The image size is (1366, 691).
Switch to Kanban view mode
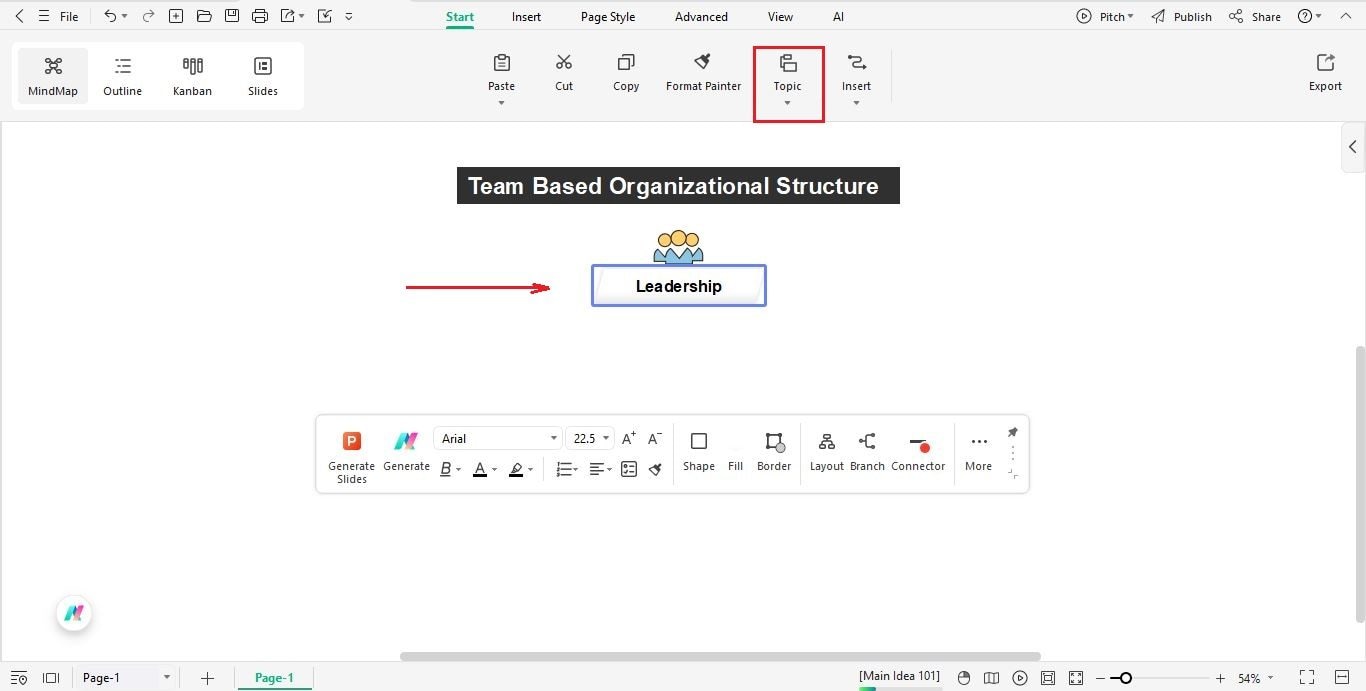(x=192, y=76)
